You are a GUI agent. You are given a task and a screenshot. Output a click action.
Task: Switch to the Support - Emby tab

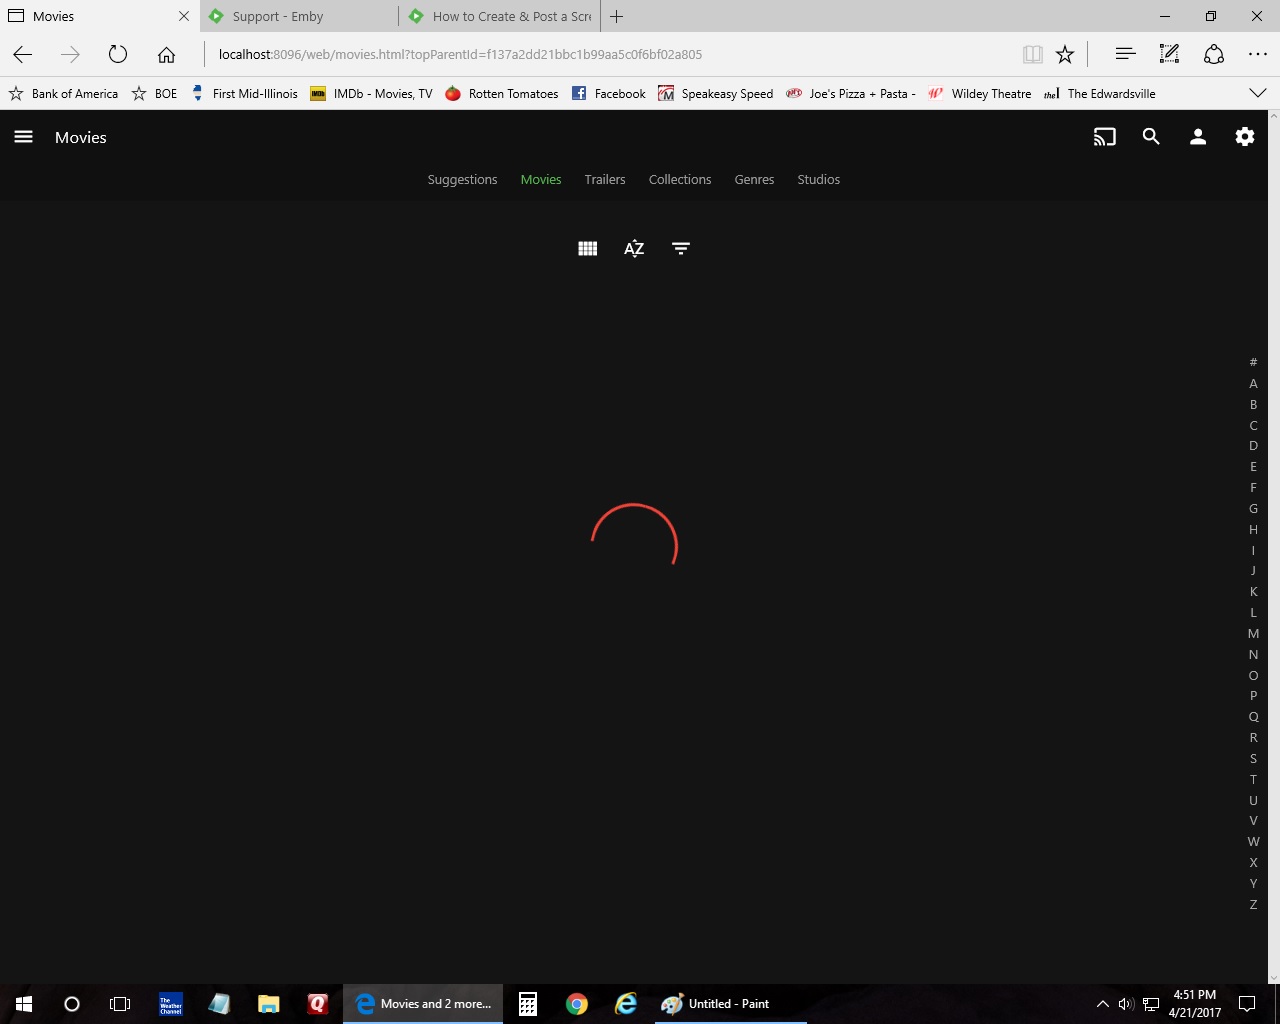coord(299,16)
